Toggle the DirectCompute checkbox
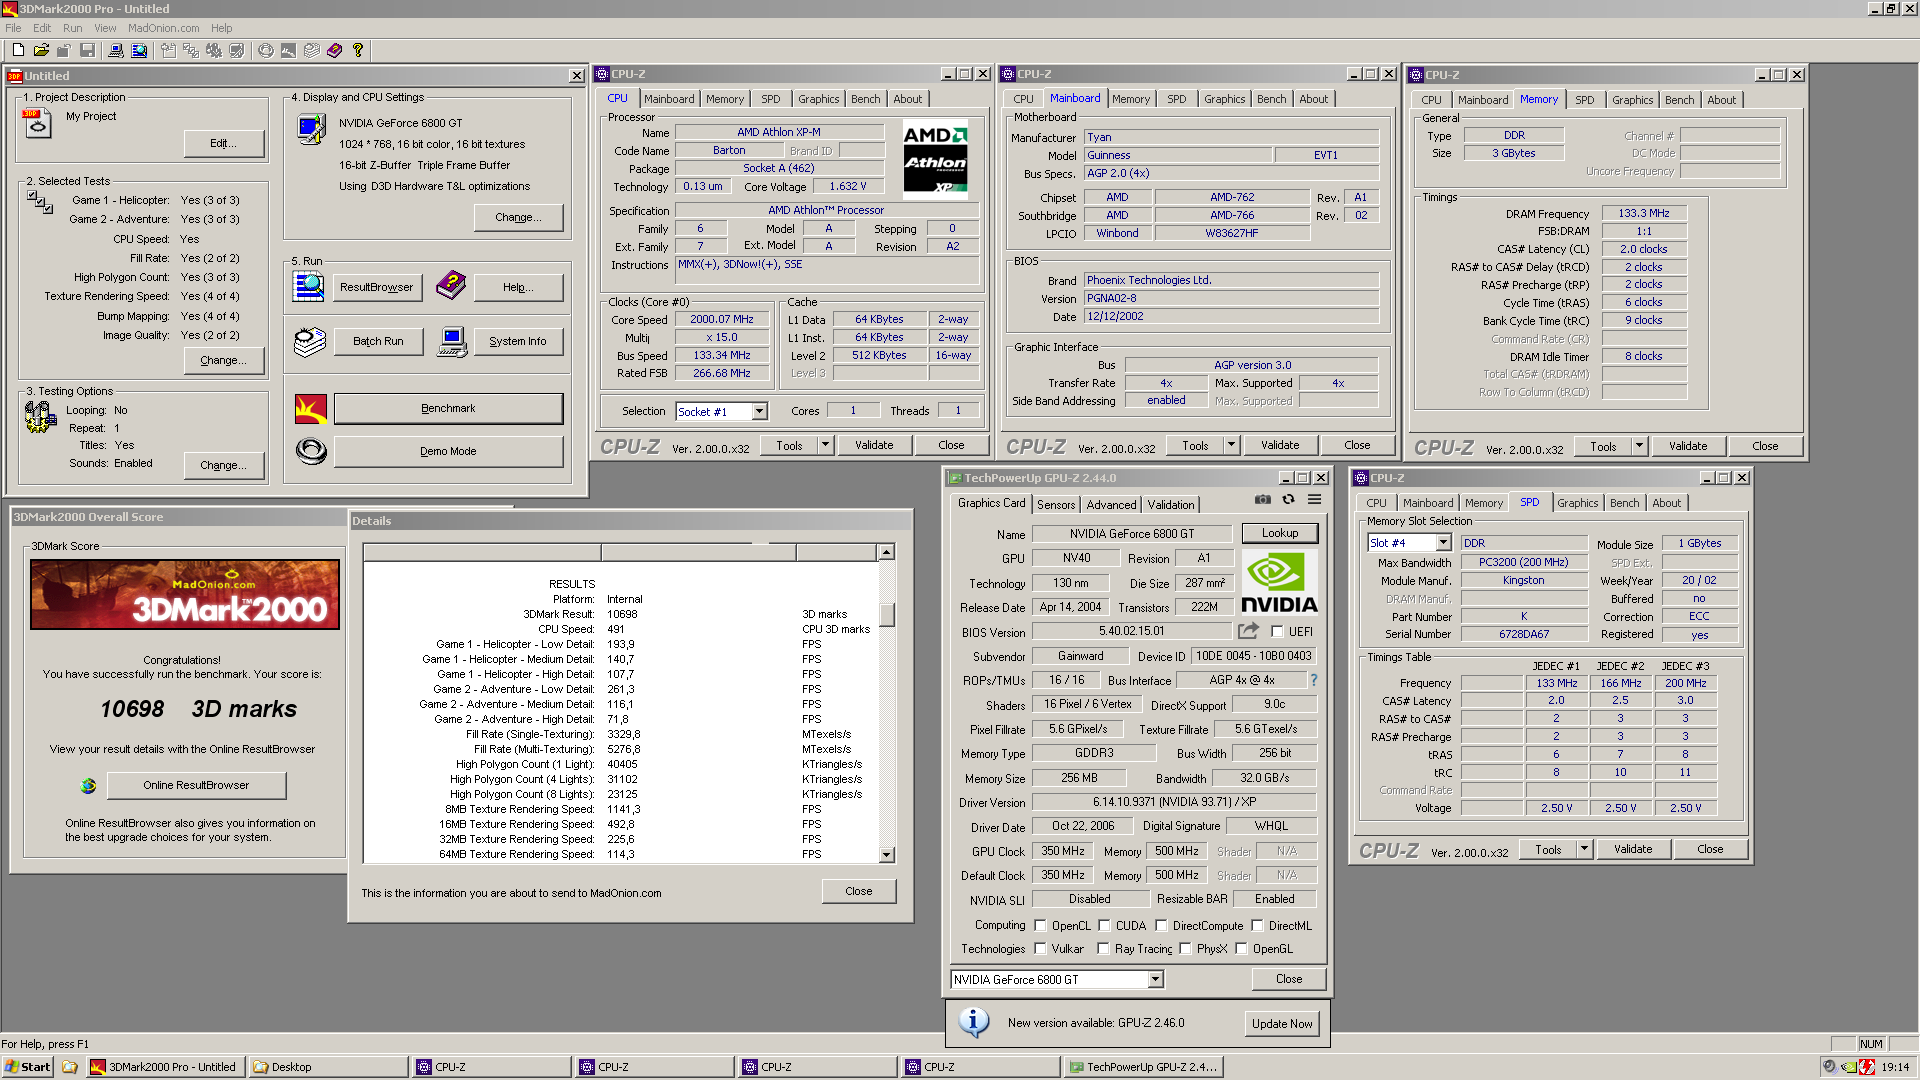The image size is (1920, 1080). (x=1161, y=926)
